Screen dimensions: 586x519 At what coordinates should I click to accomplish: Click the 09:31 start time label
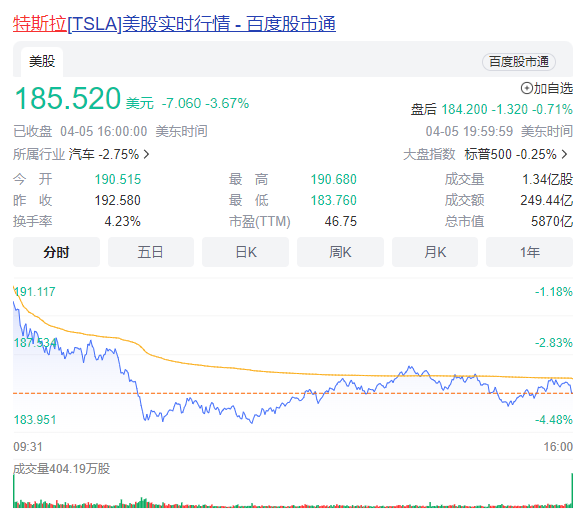click(x=28, y=447)
